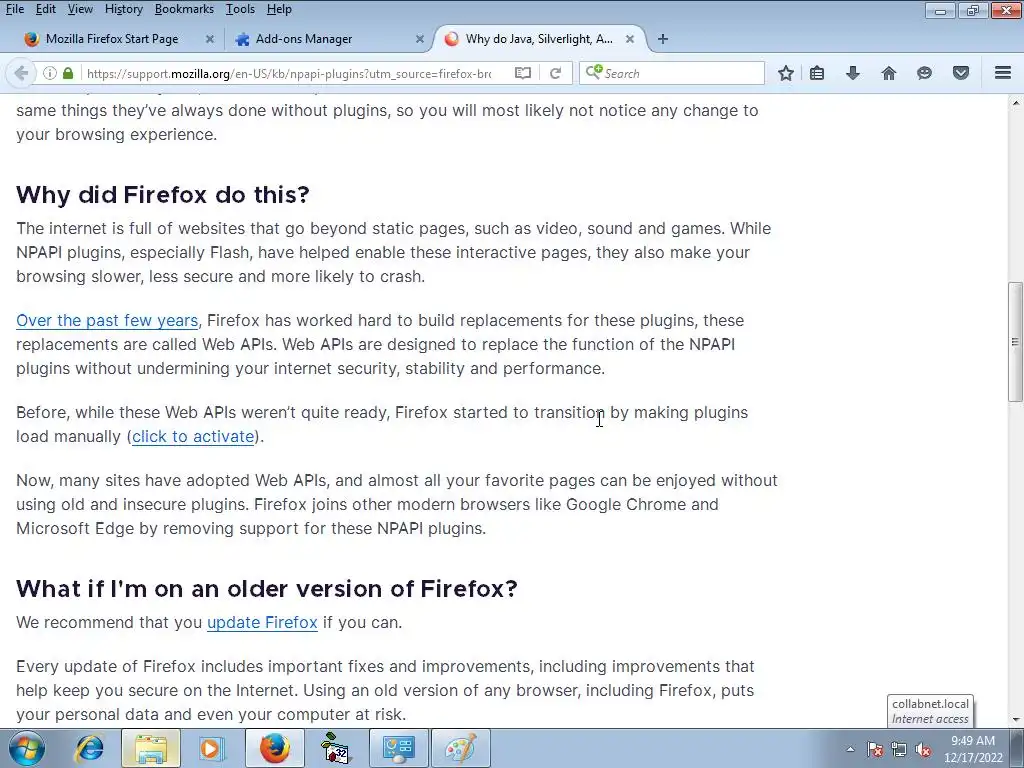
Task: Close the Mozilla Firefox Start Page tab
Action: point(210,39)
